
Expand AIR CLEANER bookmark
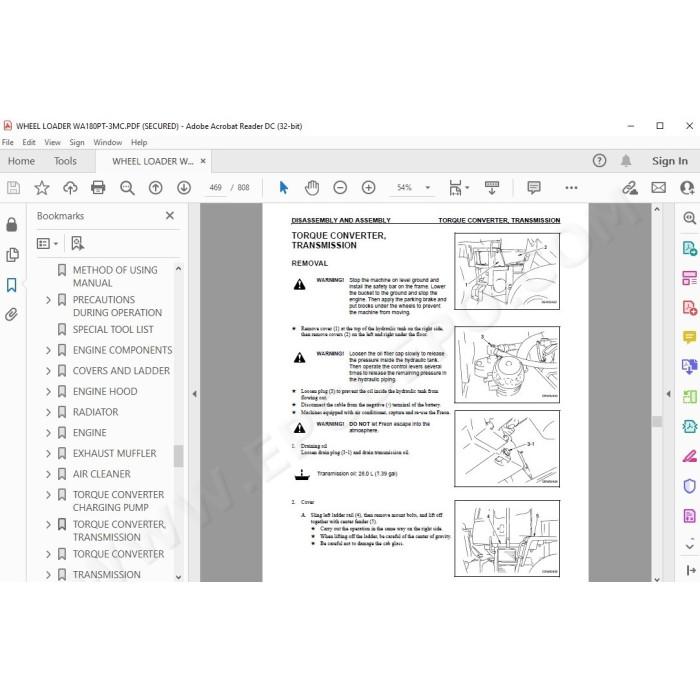click(48, 474)
